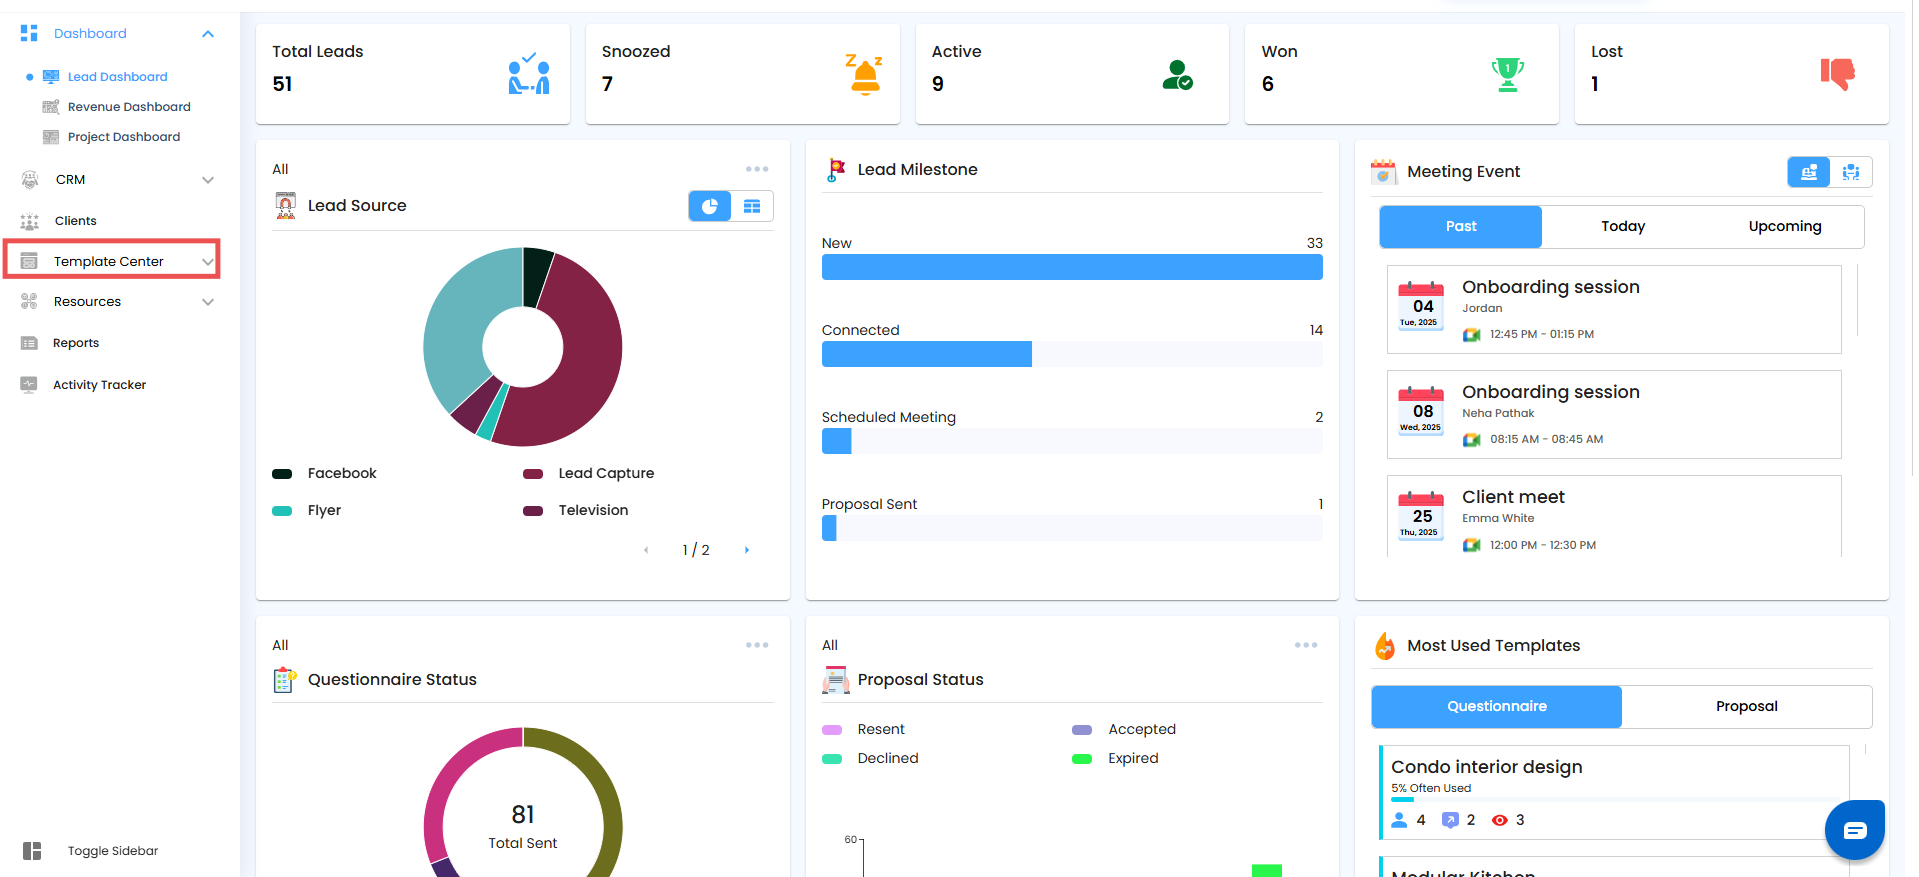The width and height of the screenshot is (1919, 877).
Task: Switch Lead Source to pie chart view
Action: tap(710, 206)
